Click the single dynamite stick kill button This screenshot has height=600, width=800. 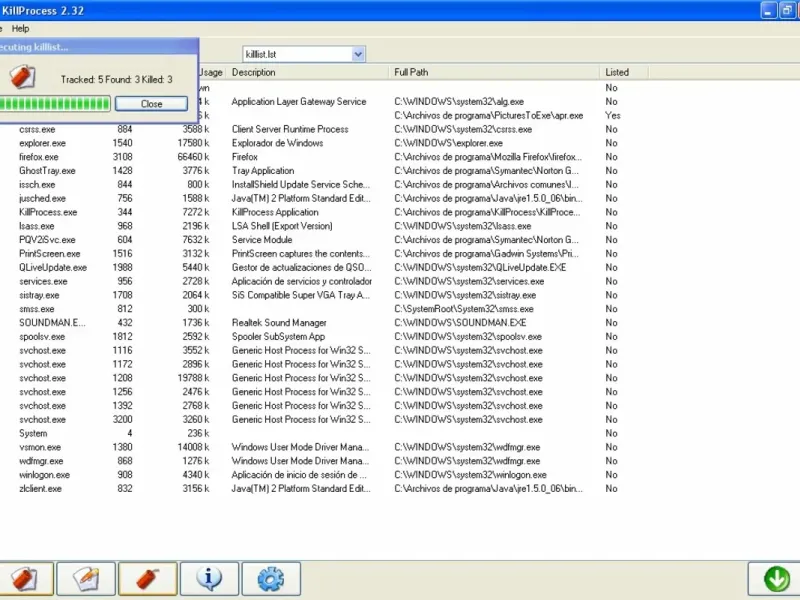148,579
